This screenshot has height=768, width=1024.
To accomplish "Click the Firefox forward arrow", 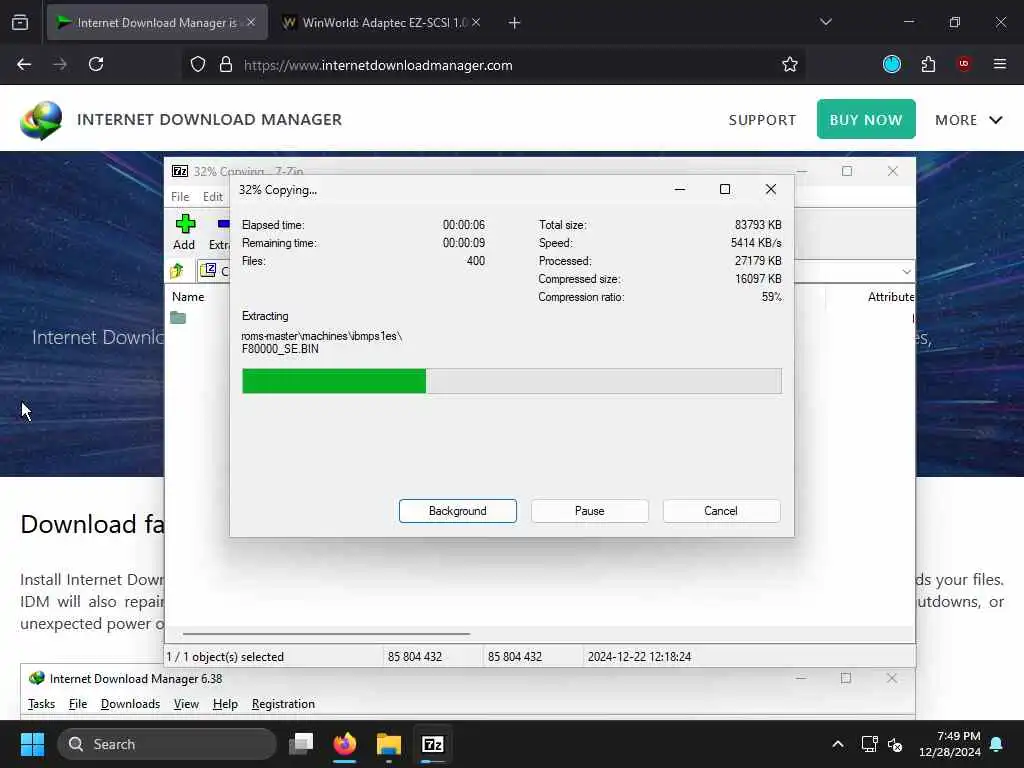I will [x=59, y=64].
